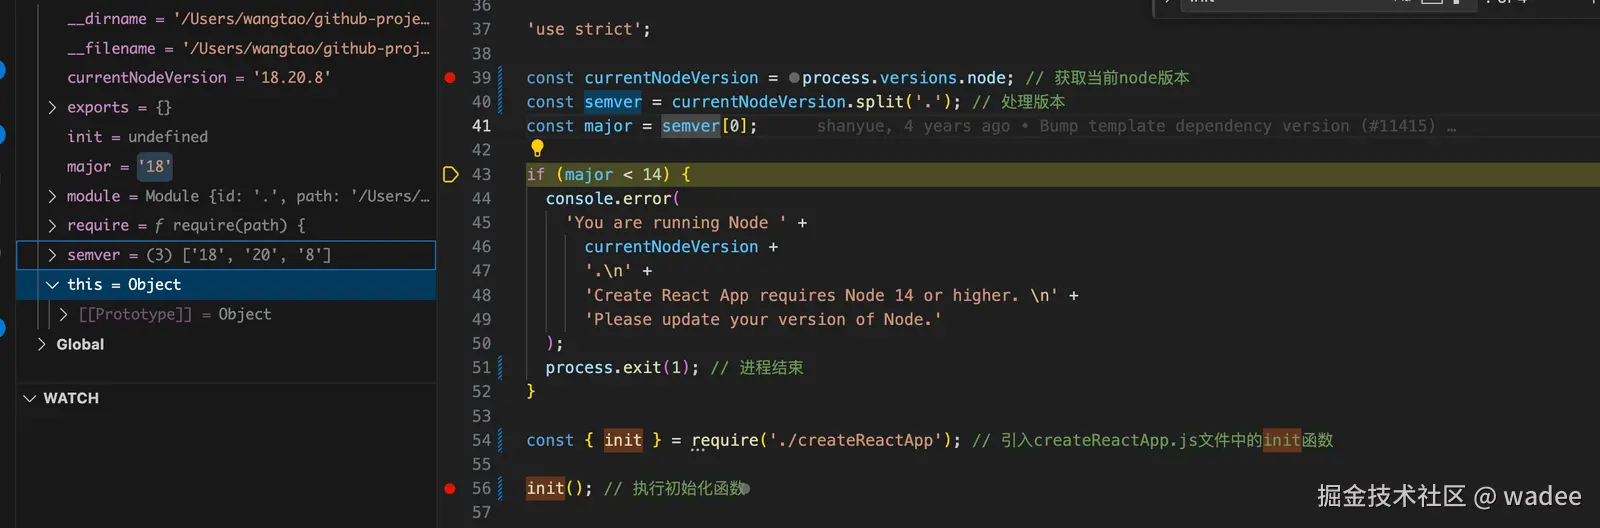Expand the Global scope
Viewport: 1600px width, 528px height.
pyautogui.click(x=41, y=344)
